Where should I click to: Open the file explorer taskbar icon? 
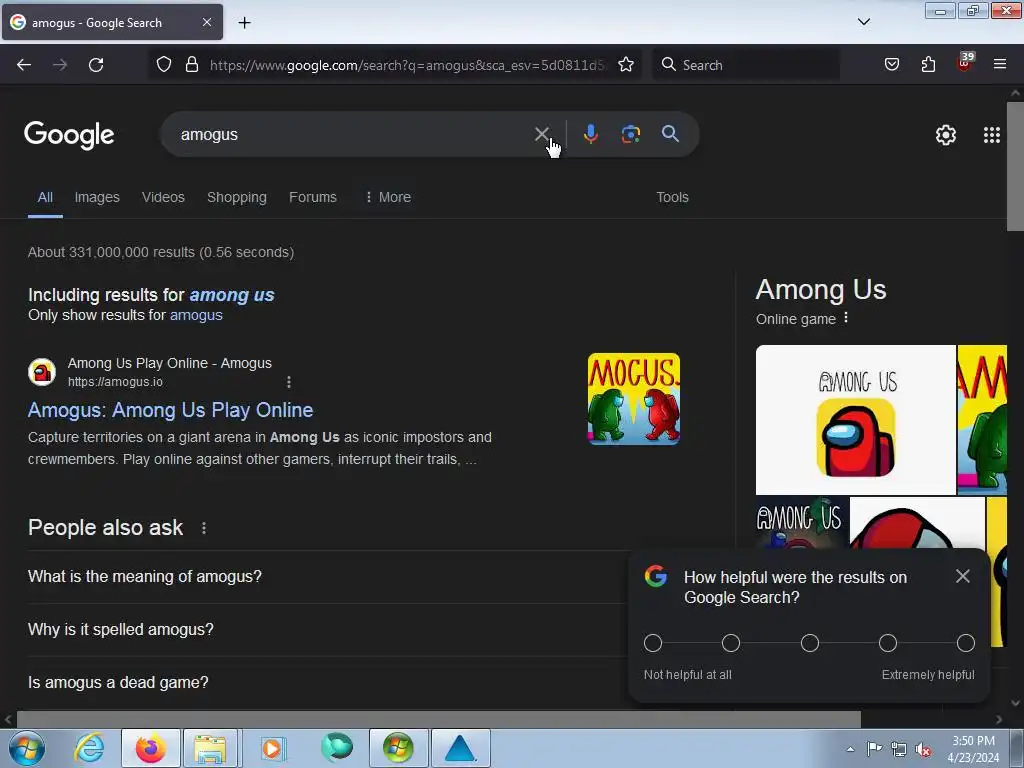coord(210,748)
